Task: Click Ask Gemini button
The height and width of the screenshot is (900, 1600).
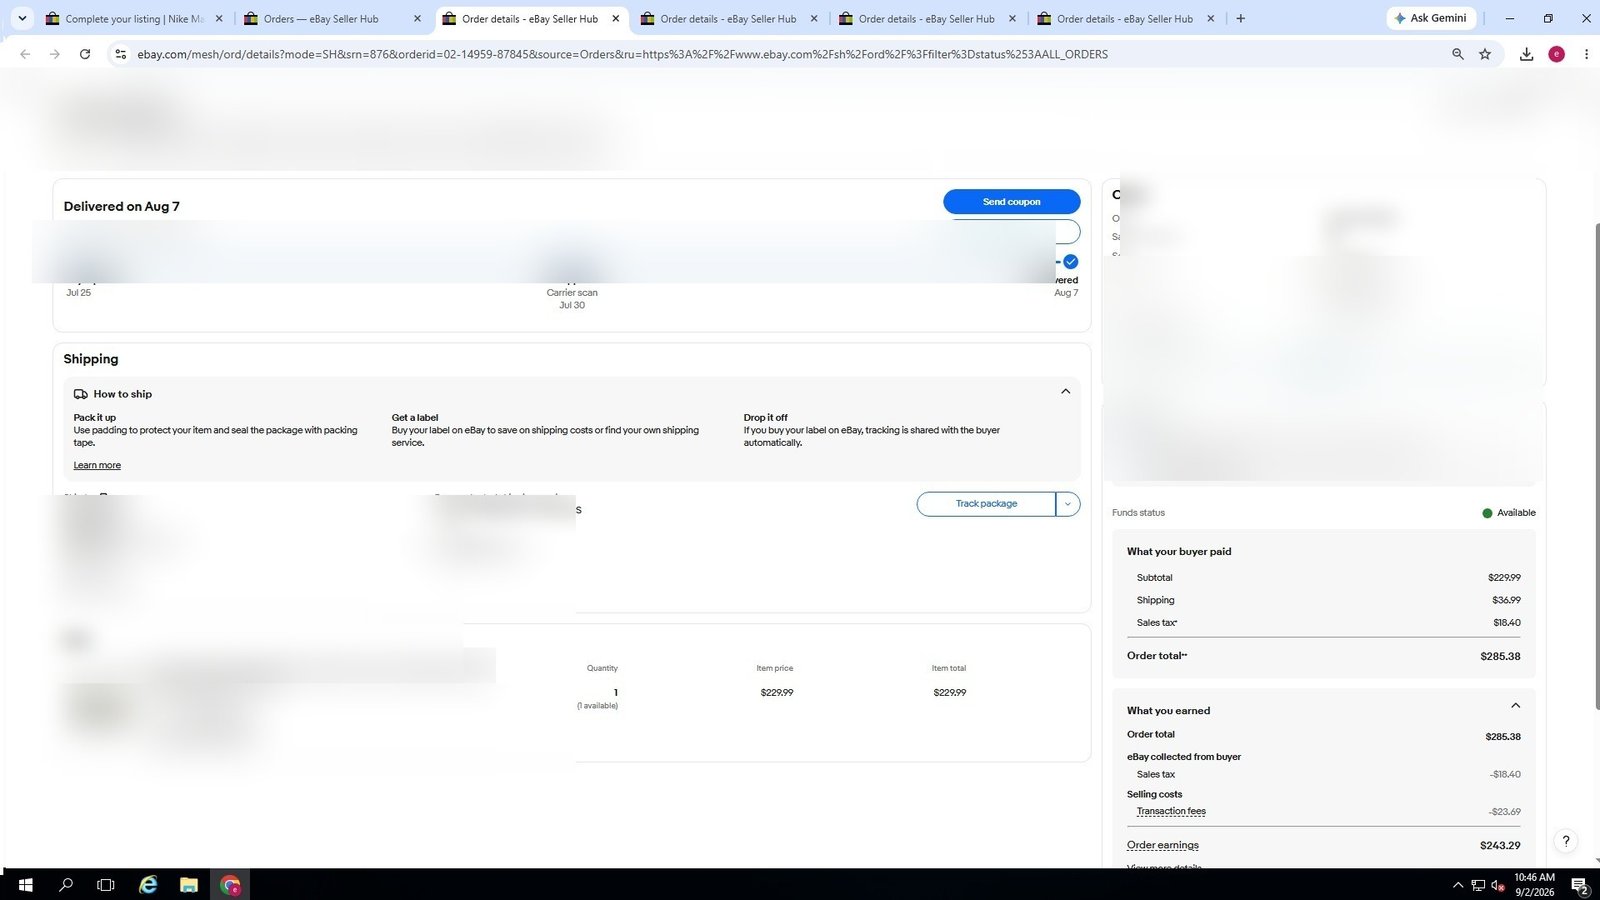Action: [x=1431, y=18]
